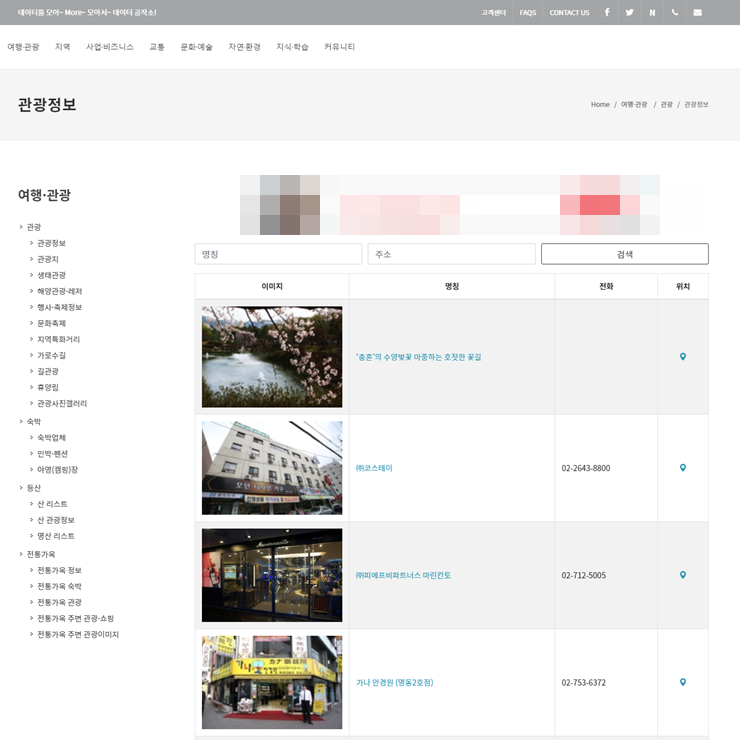Show map location for ㈜코스테이
Screen dimensions: 740x740
tap(682, 468)
